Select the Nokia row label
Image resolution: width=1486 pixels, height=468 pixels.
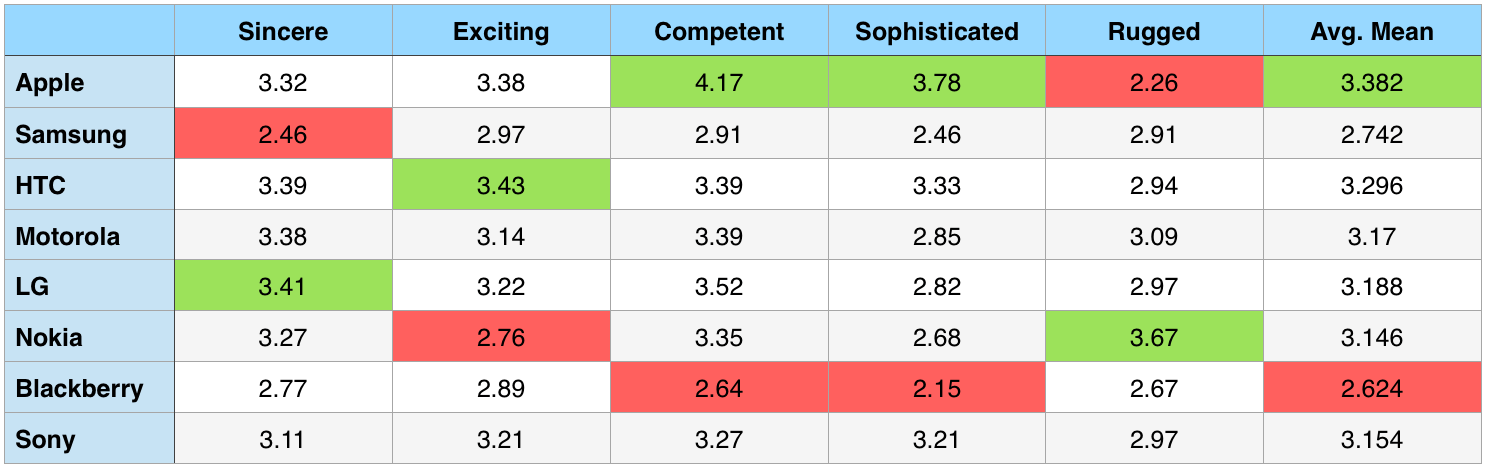(x=49, y=338)
